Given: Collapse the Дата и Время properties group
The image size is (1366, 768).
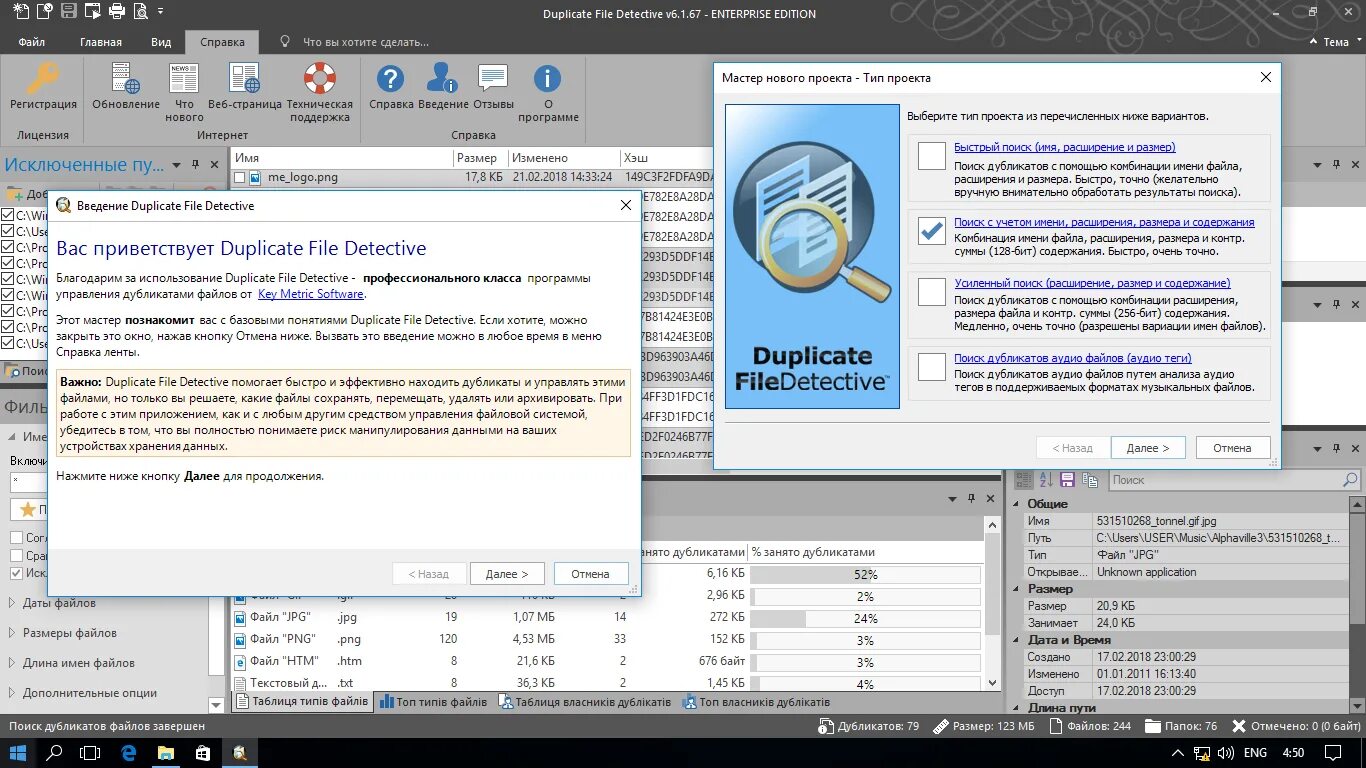Looking at the screenshot, I should coord(1017,640).
